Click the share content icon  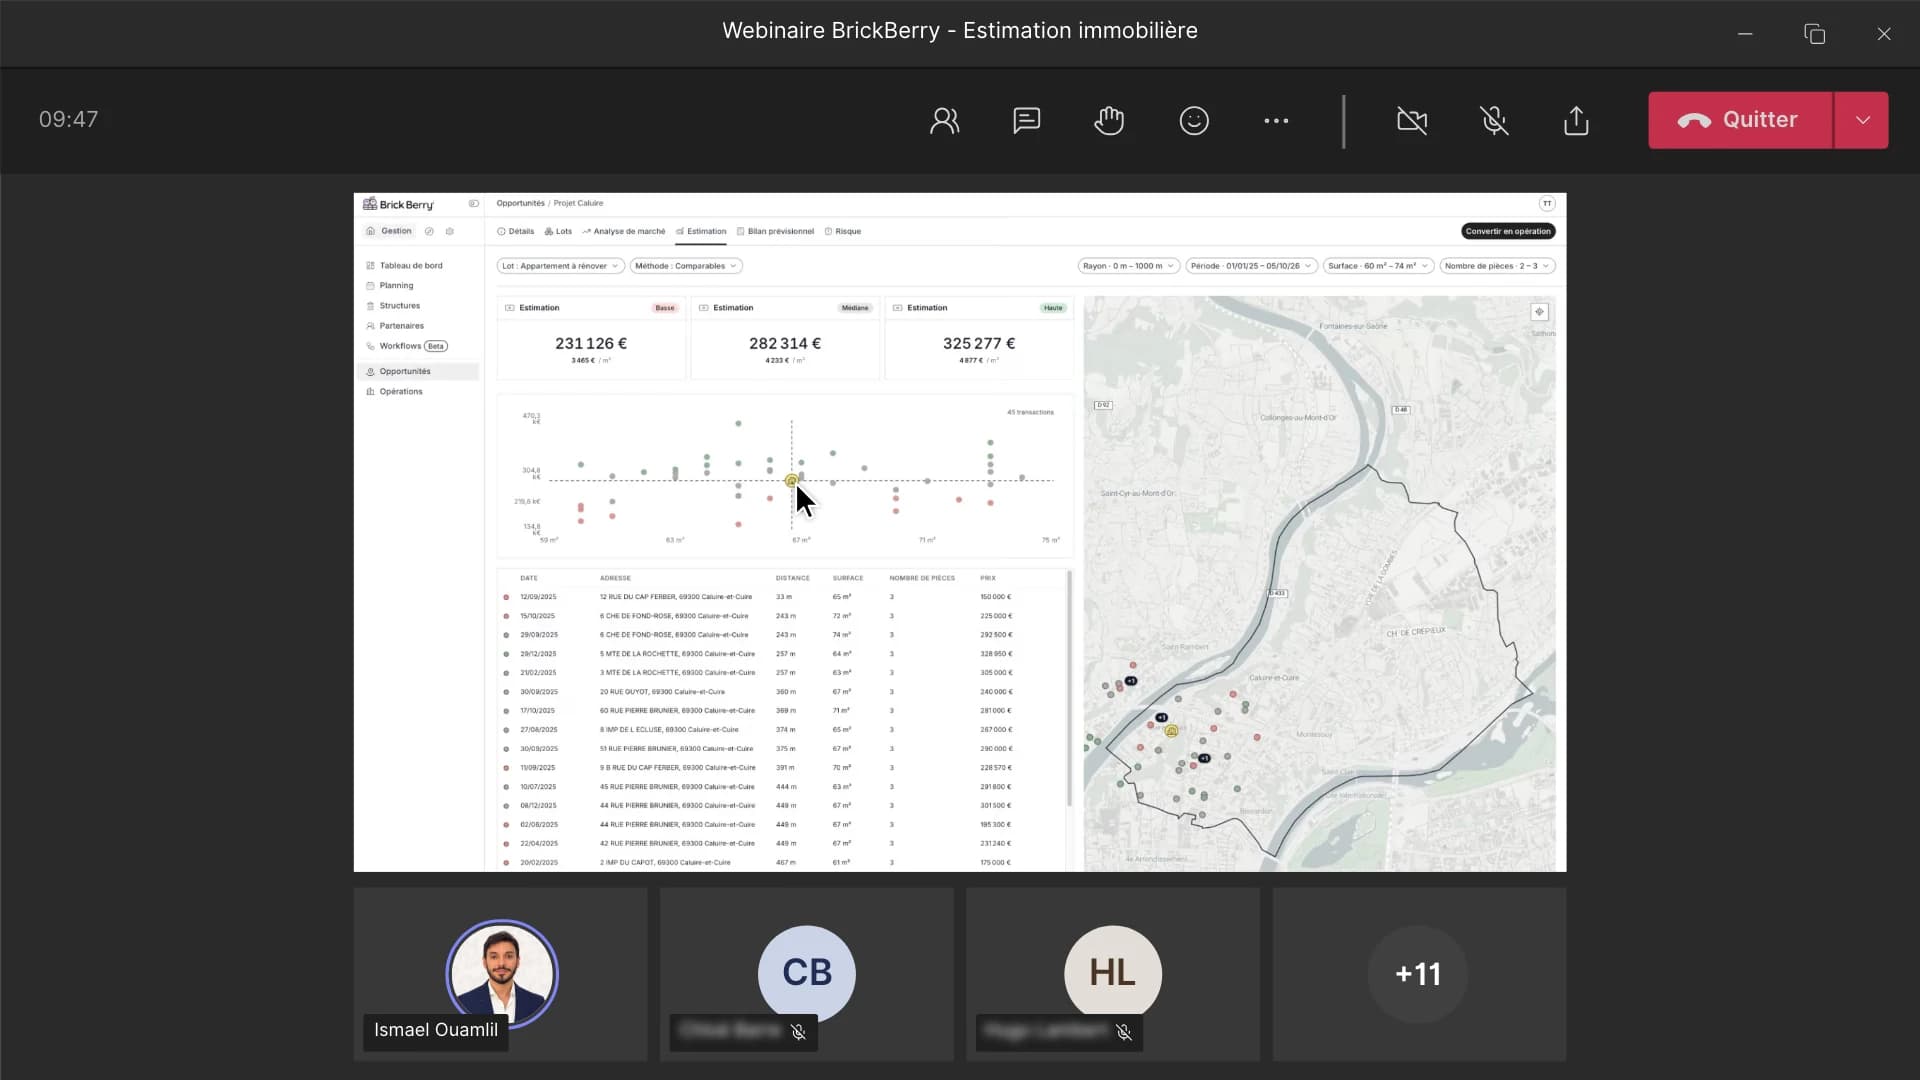[1576, 120]
